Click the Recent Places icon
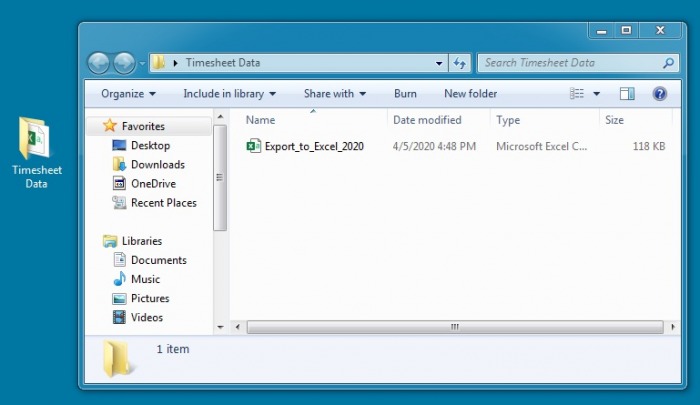 [119, 203]
